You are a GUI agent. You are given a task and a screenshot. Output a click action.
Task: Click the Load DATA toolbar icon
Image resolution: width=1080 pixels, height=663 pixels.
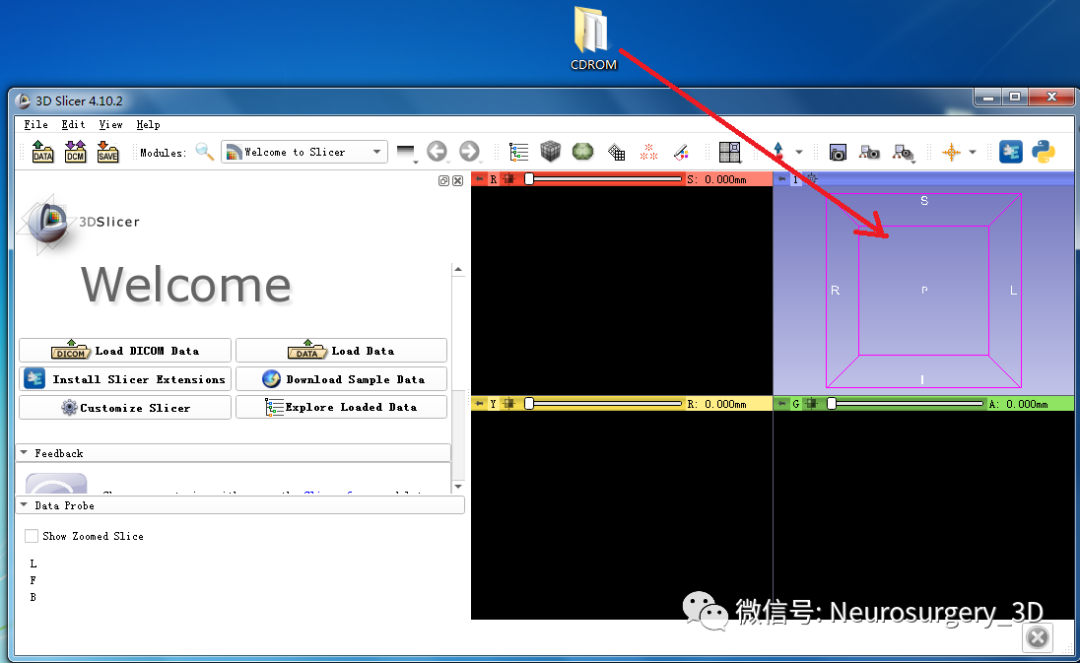[42, 151]
